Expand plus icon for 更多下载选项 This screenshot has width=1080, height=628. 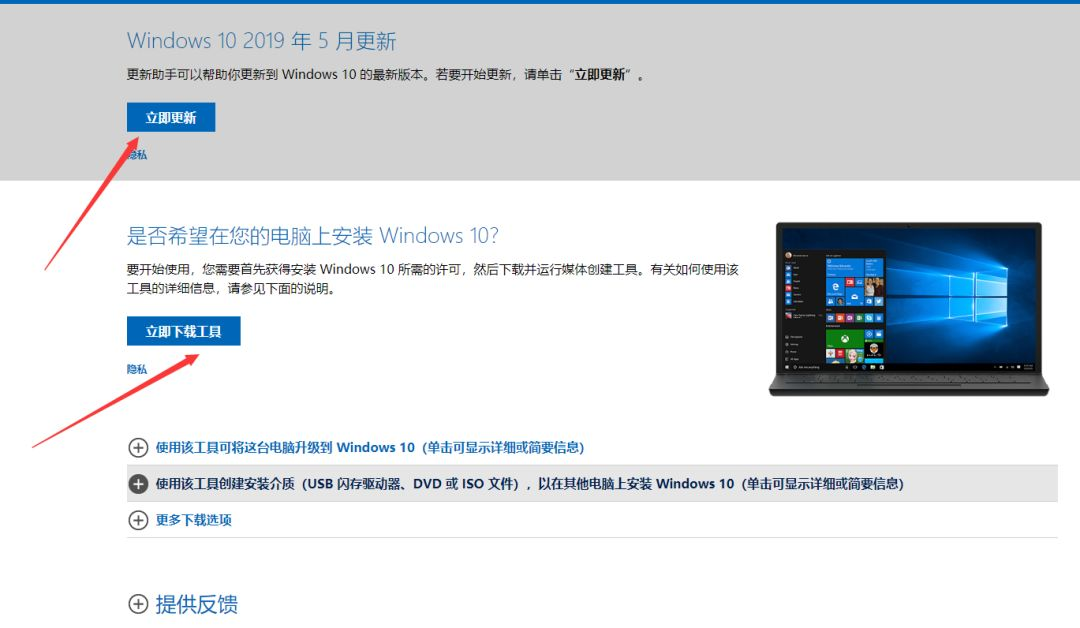click(138, 520)
